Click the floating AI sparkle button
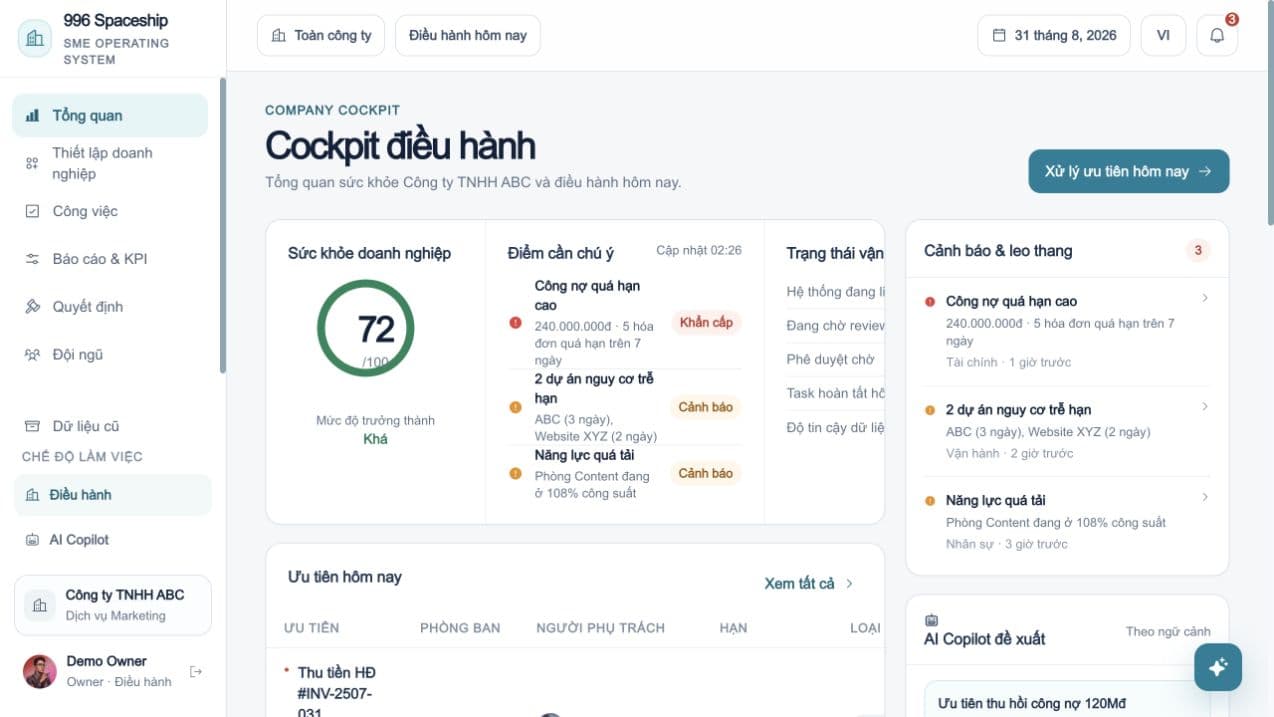This screenshot has width=1274, height=717. pyautogui.click(x=1218, y=667)
